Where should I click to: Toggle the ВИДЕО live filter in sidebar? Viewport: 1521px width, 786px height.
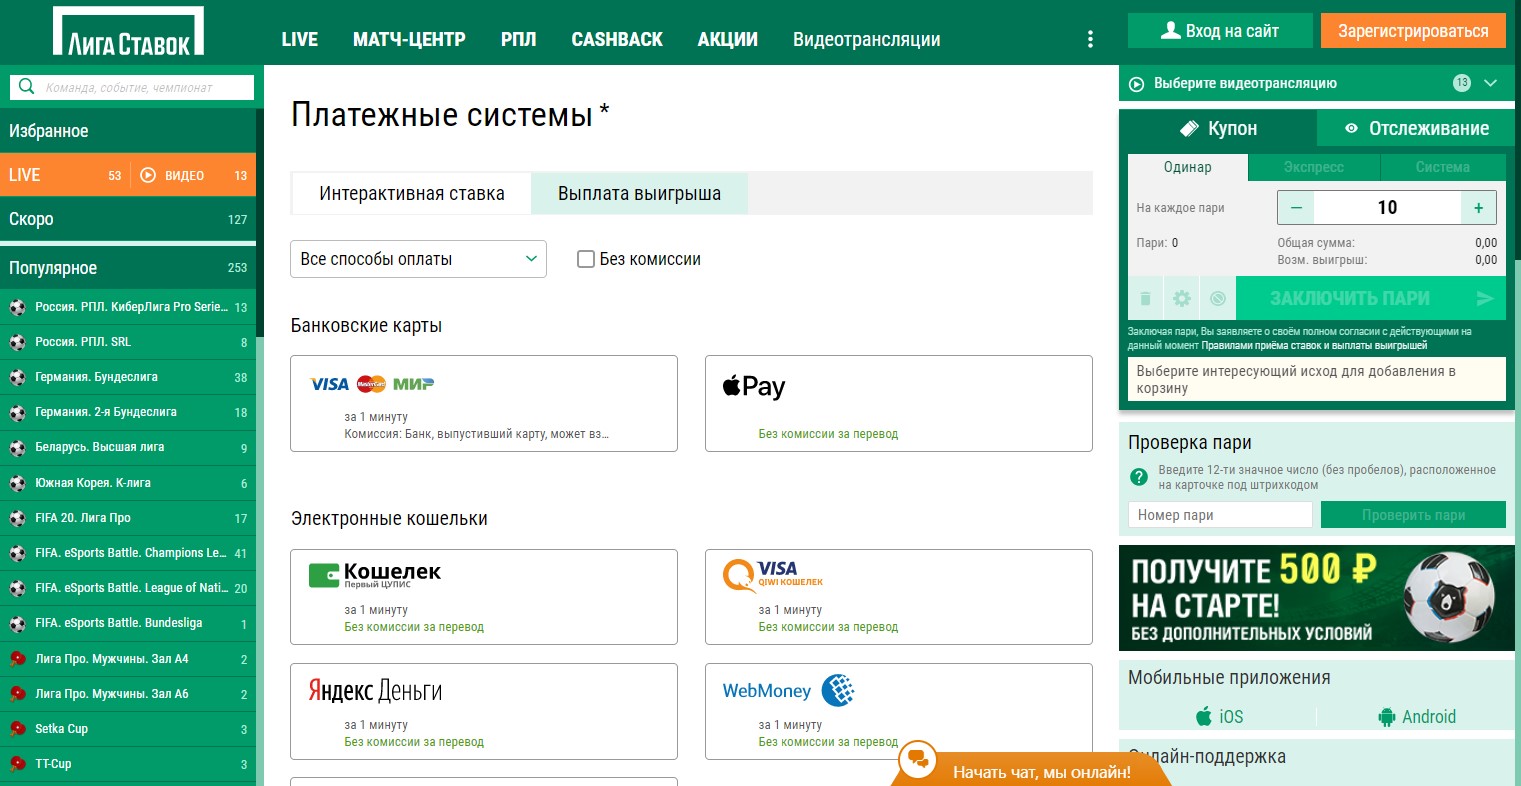(172, 175)
